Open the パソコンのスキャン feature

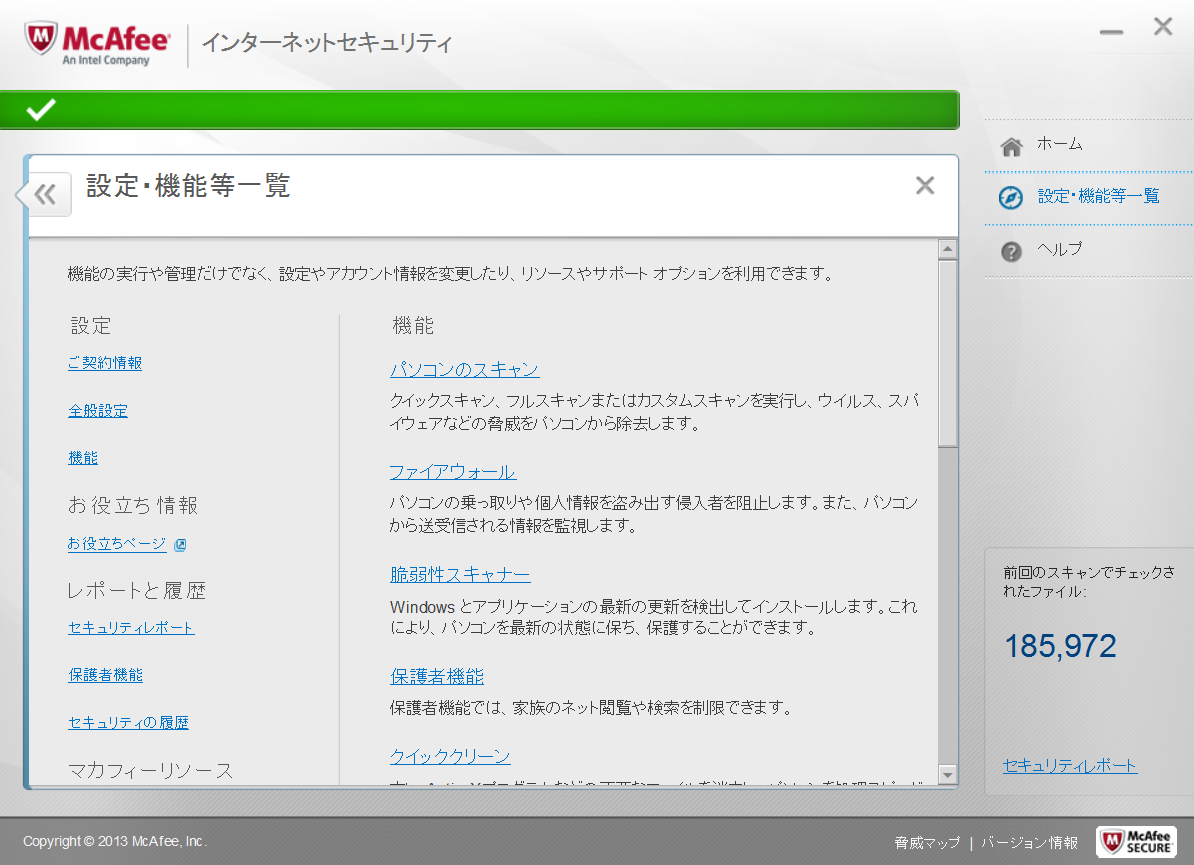(x=465, y=370)
